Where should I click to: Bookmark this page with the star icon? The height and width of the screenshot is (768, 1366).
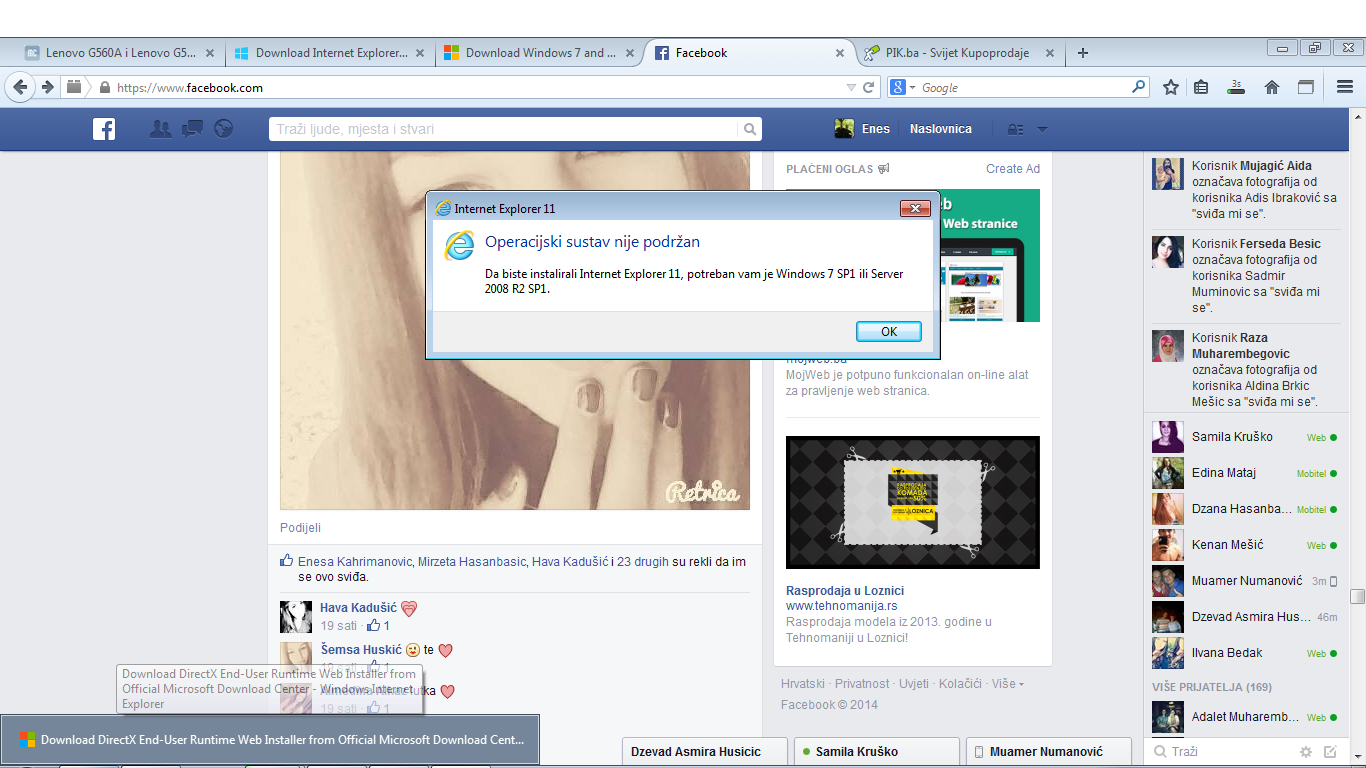[x=1171, y=87]
